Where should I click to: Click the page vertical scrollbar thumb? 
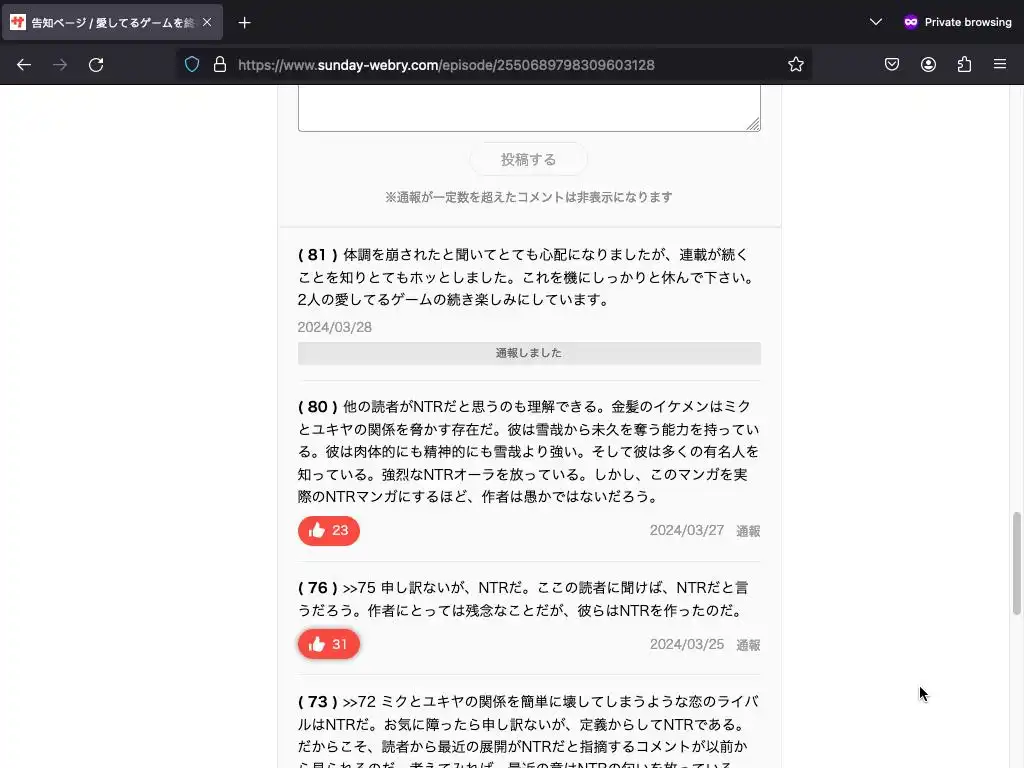pyautogui.click(x=1017, y=563)
